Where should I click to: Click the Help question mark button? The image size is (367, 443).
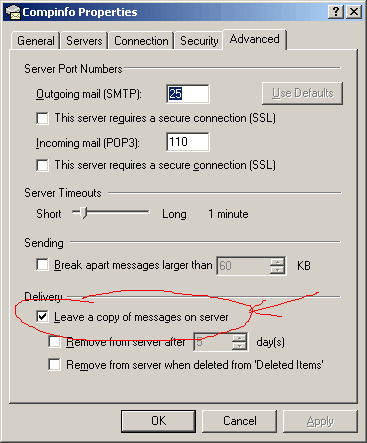[x=336, y=12]
